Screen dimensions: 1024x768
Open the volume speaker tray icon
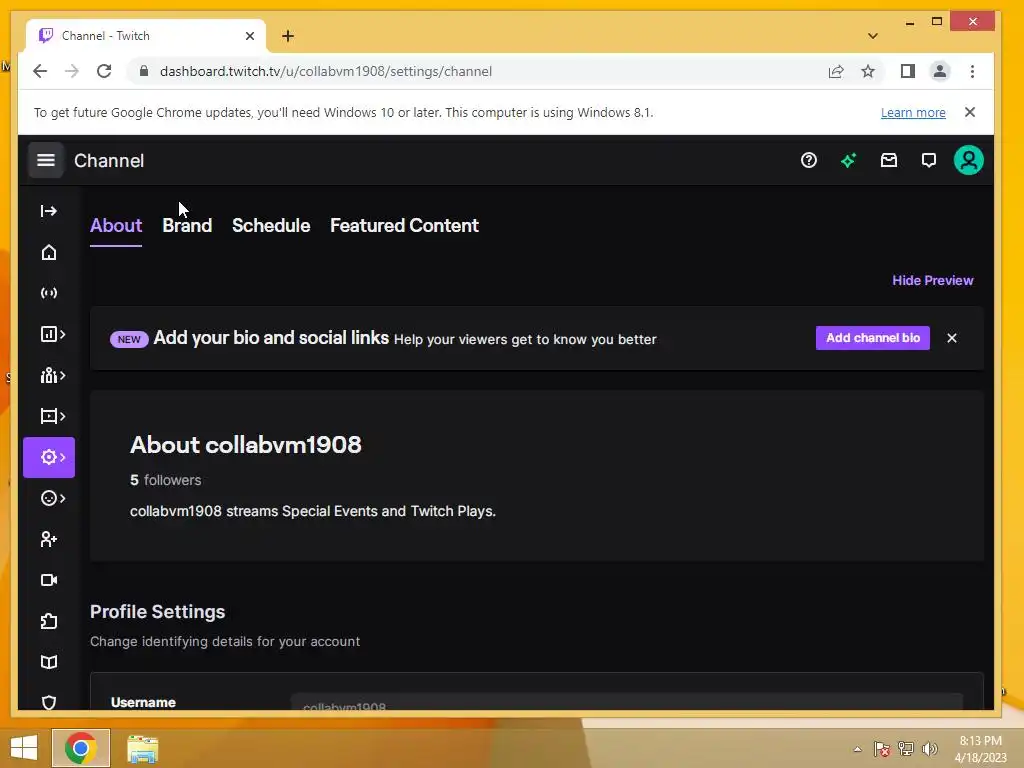coord(929,749)
